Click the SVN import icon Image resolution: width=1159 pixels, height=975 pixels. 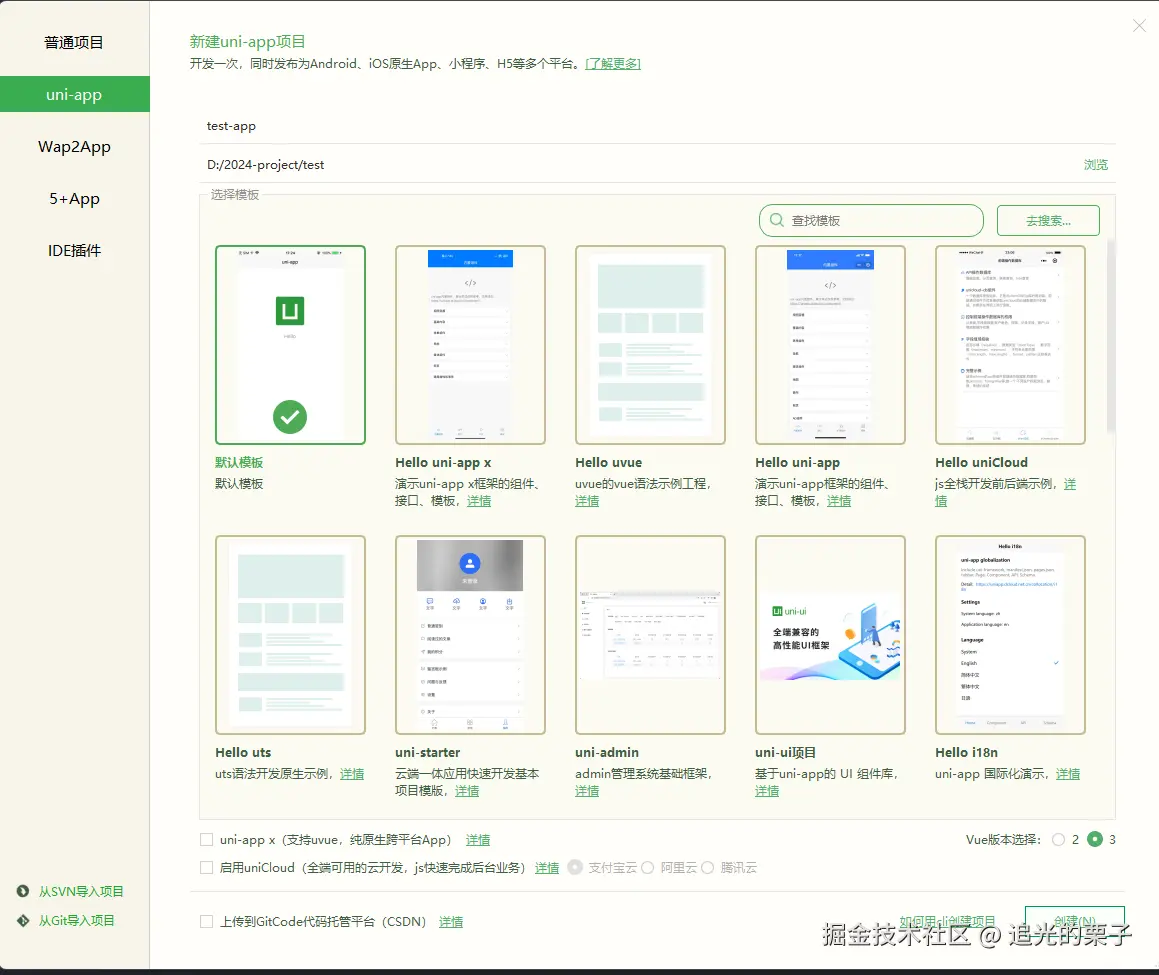23,891
